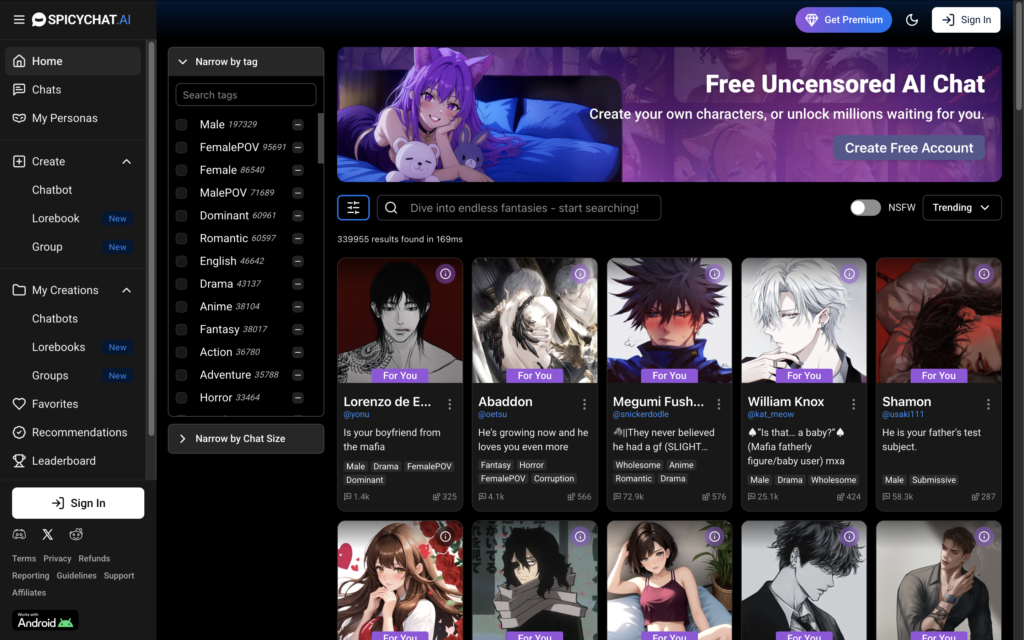1024x640 pixels.
Task: Click Create Free Account banner button
Action: pos(908,148)
